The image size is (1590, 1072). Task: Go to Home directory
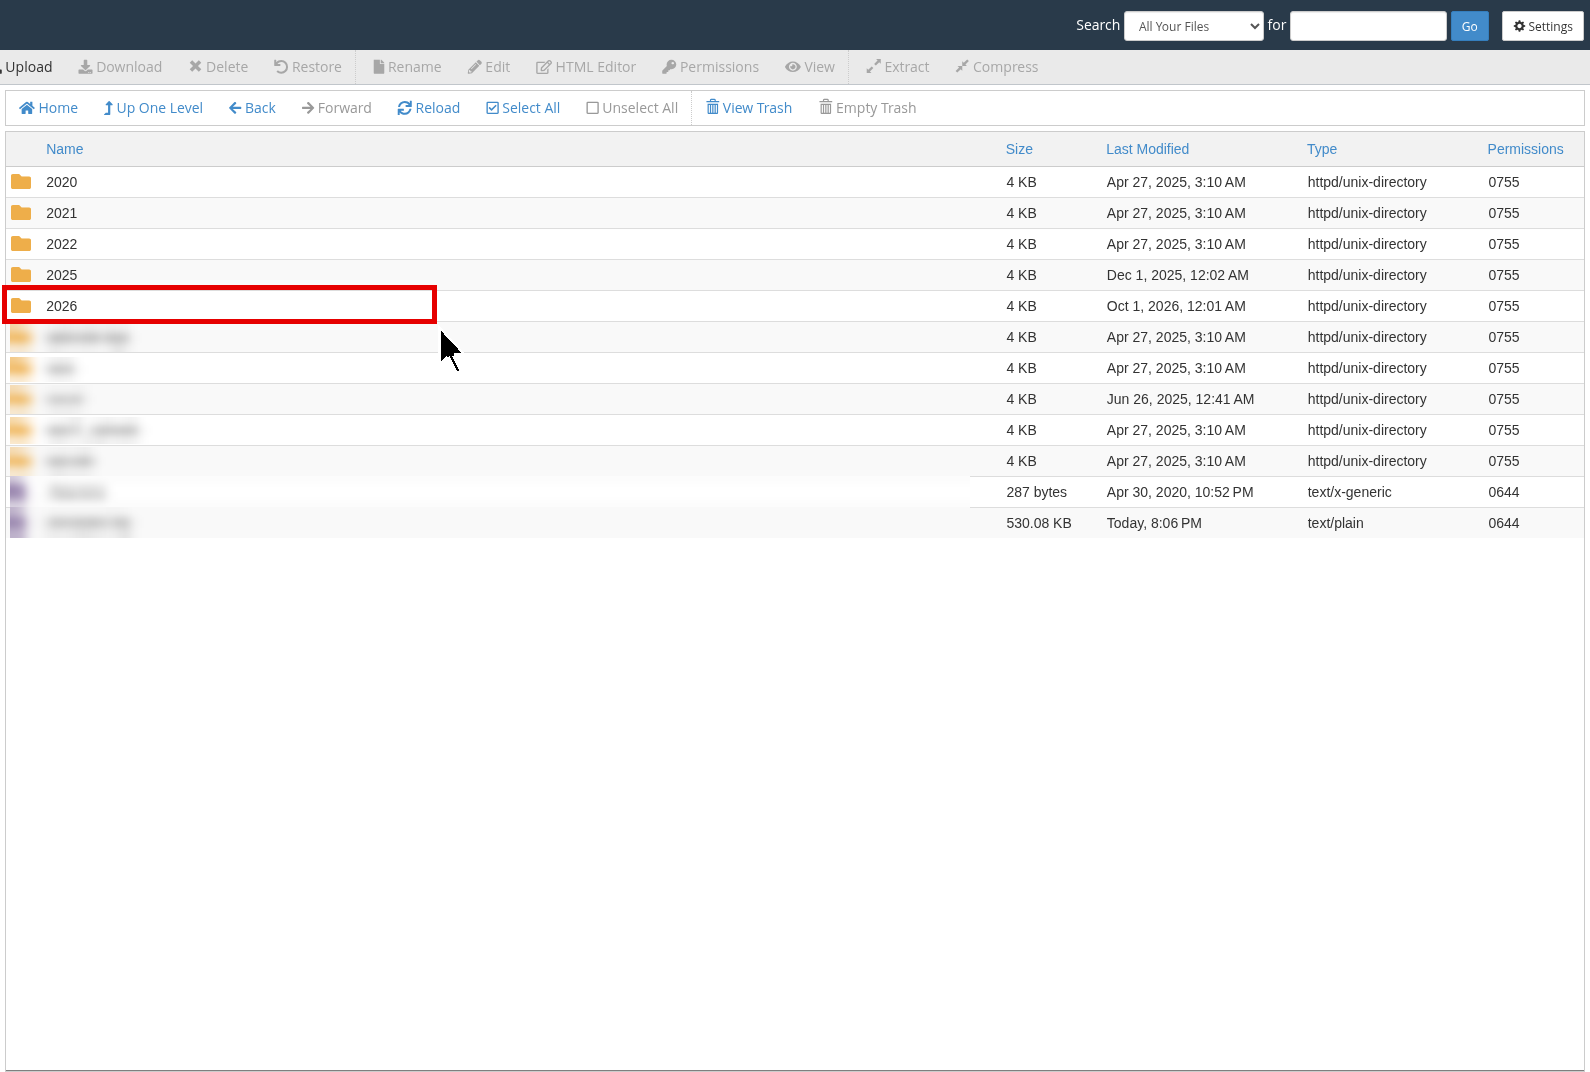48,108
